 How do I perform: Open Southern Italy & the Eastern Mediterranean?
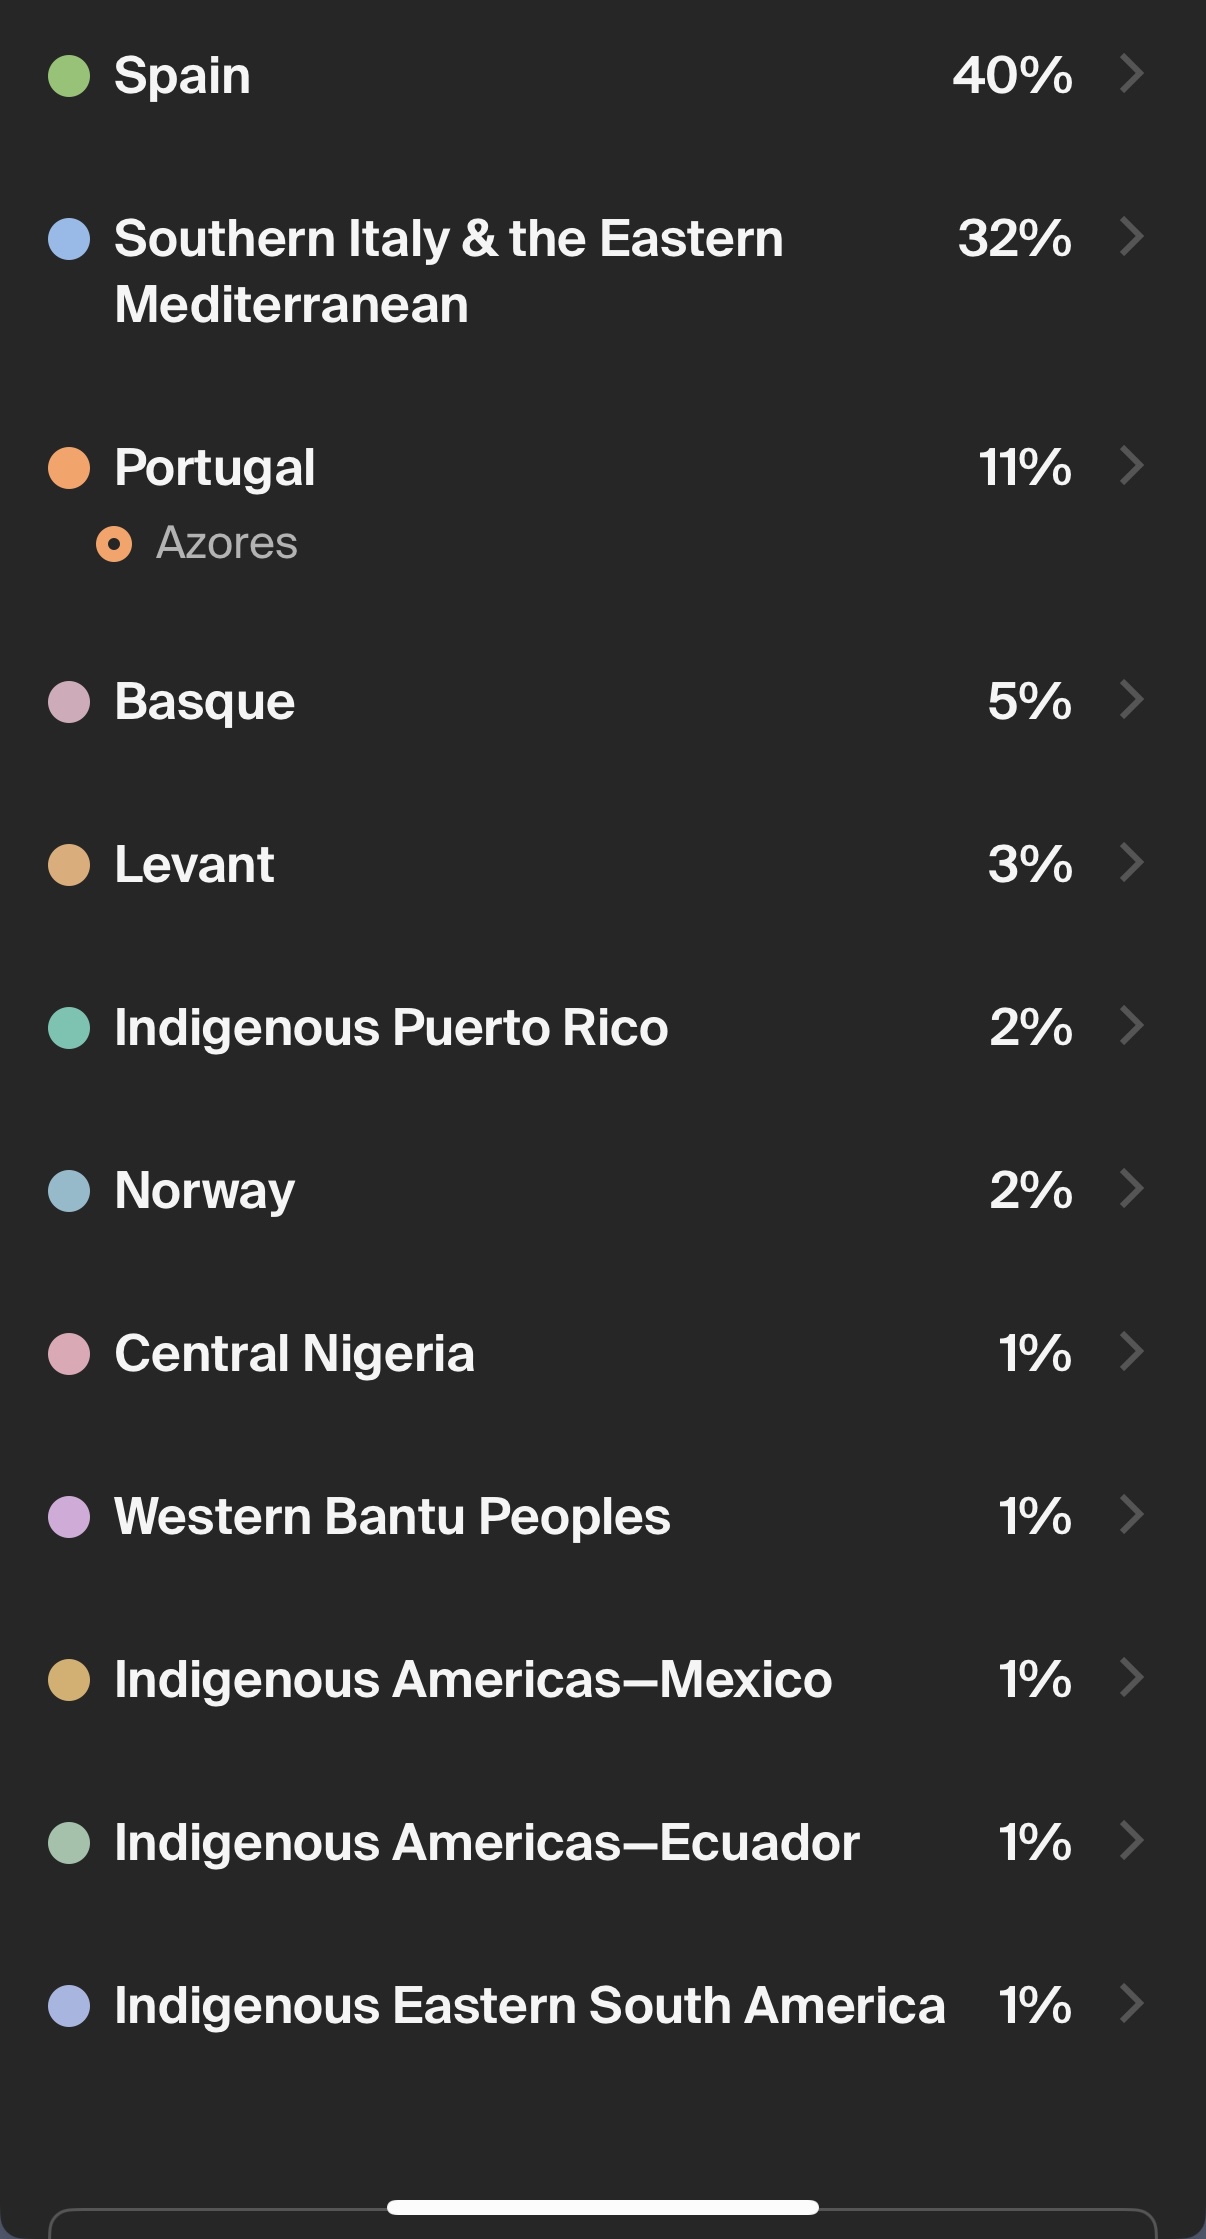[448, 271]
